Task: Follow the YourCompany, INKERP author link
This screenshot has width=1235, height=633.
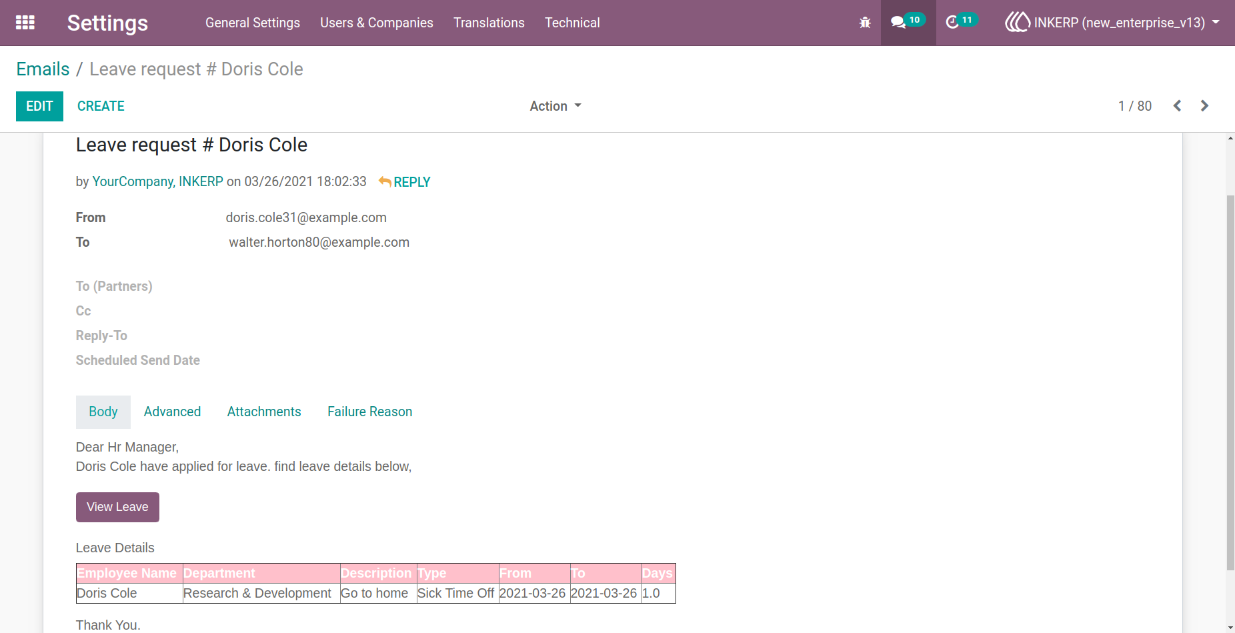Action: coord(158,182)
